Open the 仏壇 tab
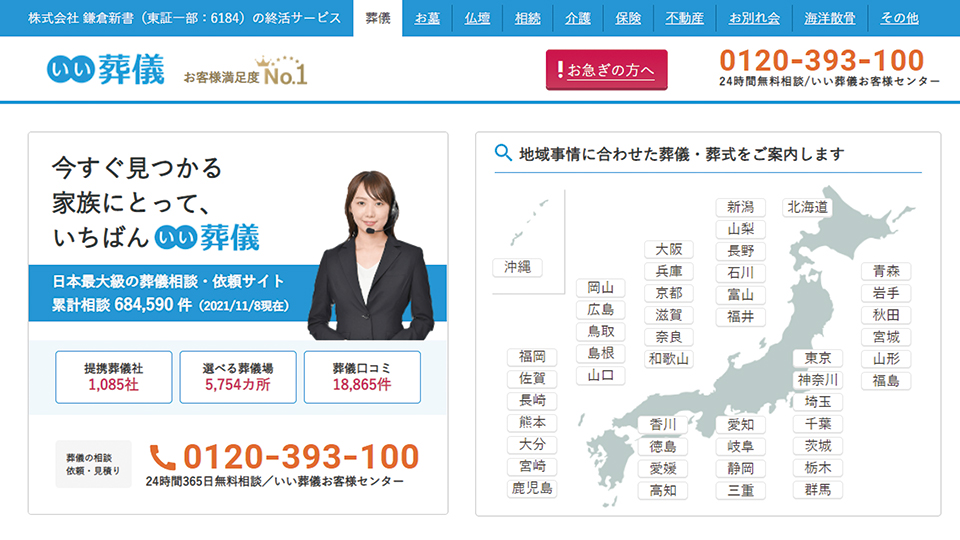Image resolution: width=960 pixels, height=540 pixels. (477, 18)
